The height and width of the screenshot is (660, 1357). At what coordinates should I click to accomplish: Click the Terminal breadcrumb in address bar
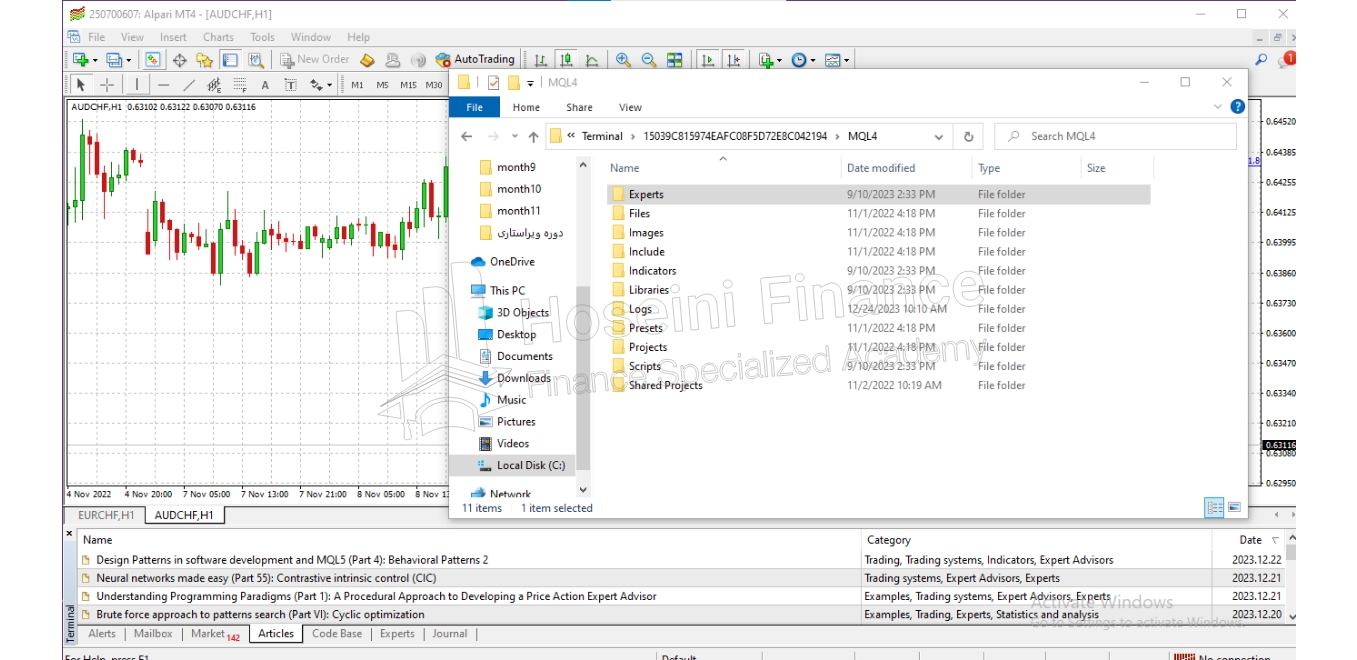coord(602,136)
